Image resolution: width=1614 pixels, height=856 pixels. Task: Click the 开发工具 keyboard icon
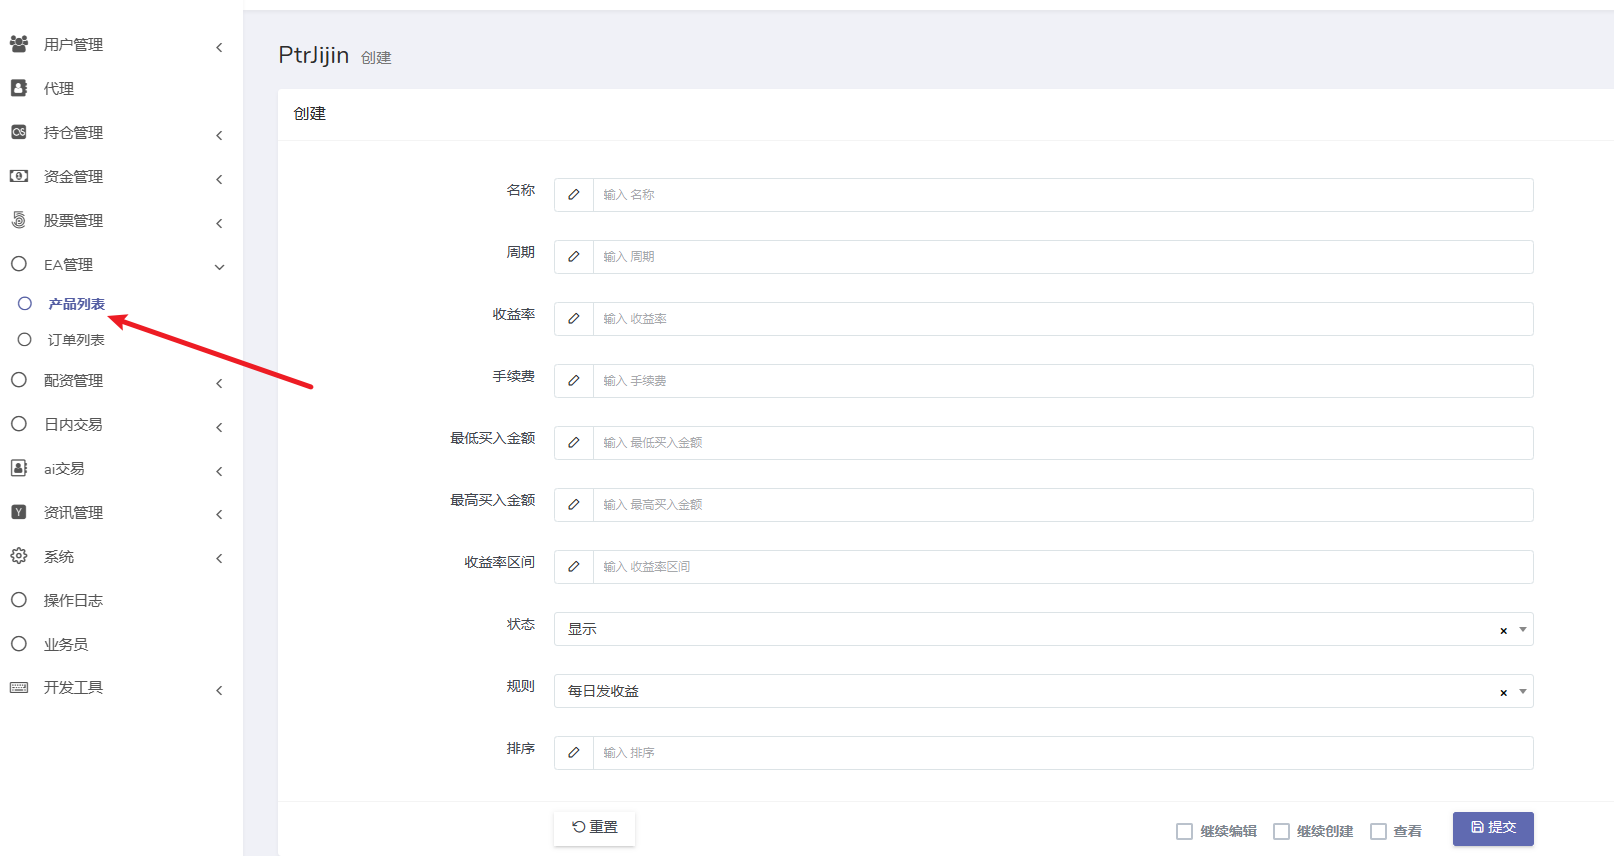[19, 688]
